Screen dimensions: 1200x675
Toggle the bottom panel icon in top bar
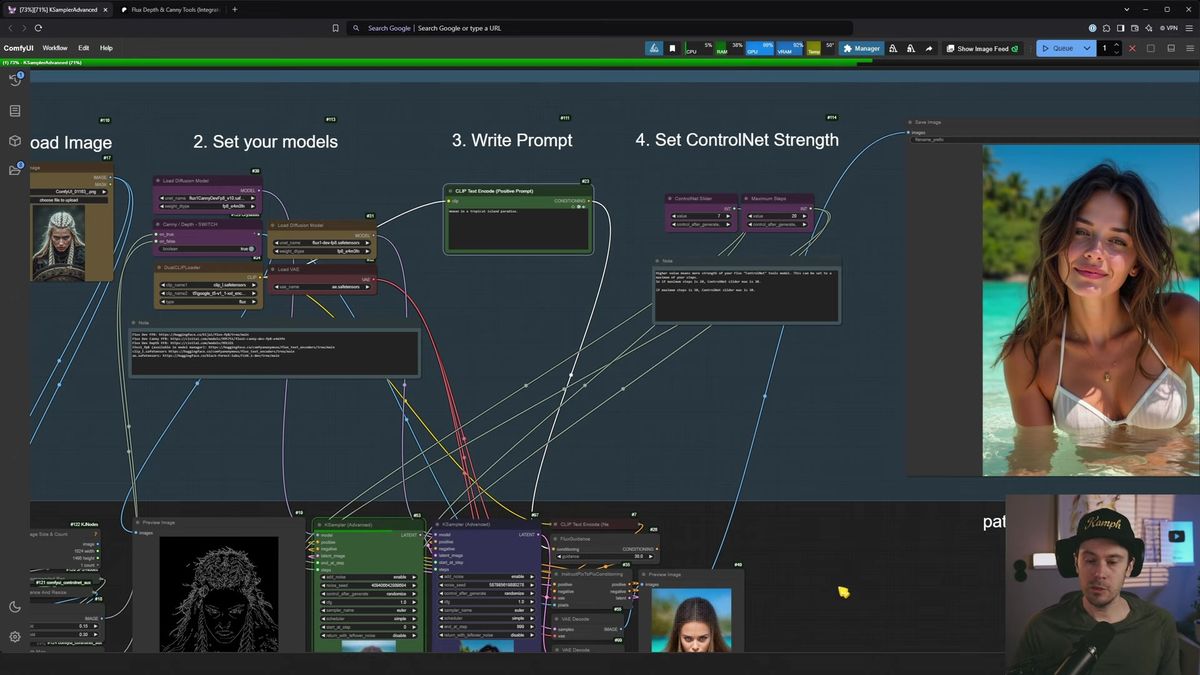[x=1170, y=48]
